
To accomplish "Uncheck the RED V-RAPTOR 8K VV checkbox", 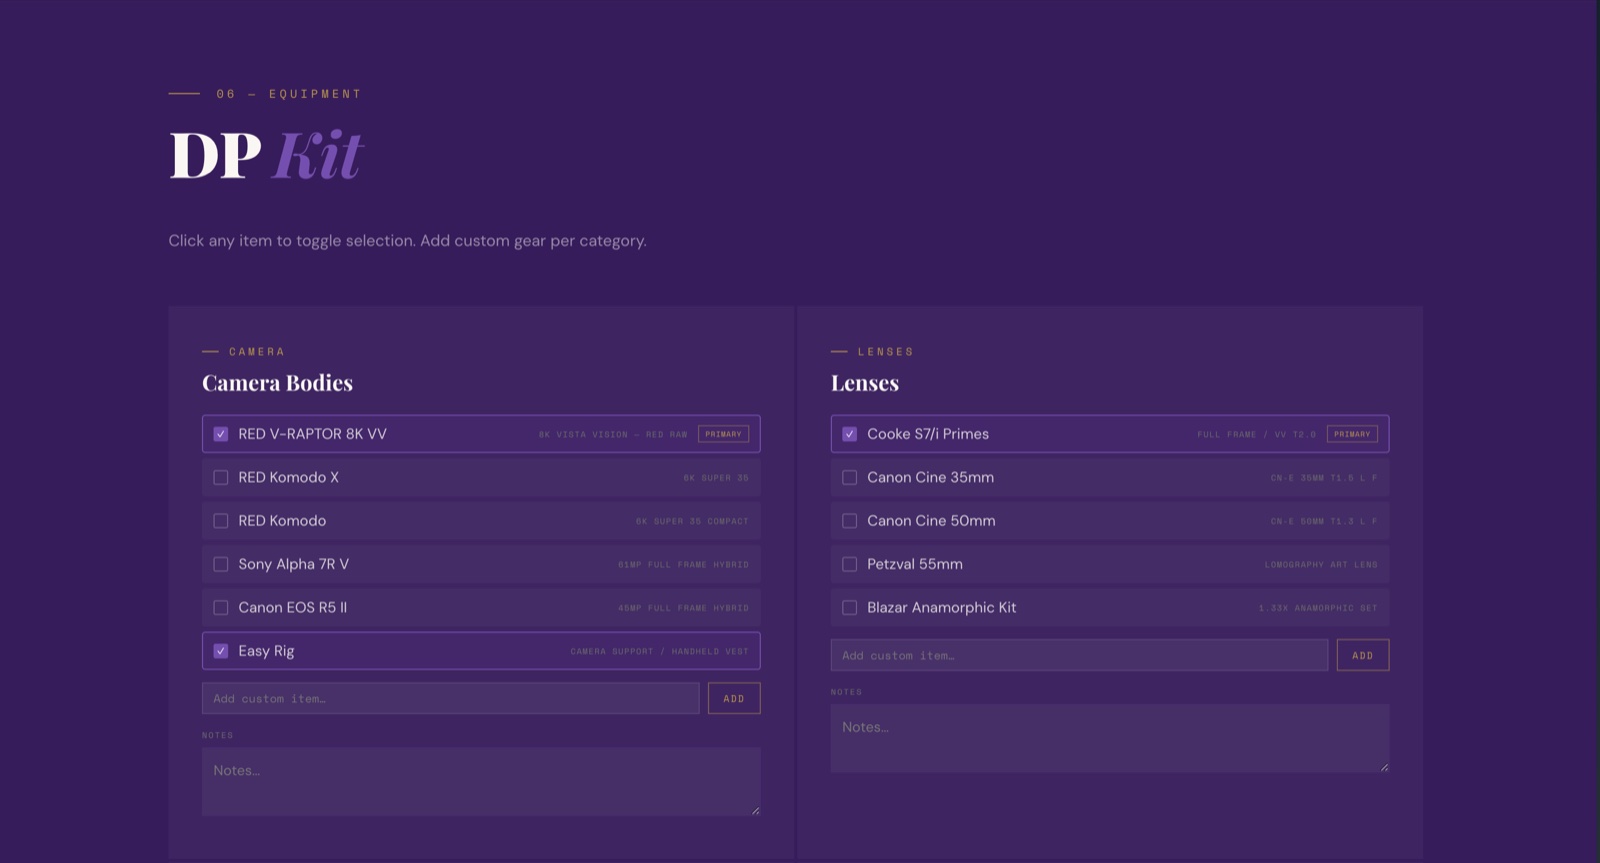I will 221,434.
